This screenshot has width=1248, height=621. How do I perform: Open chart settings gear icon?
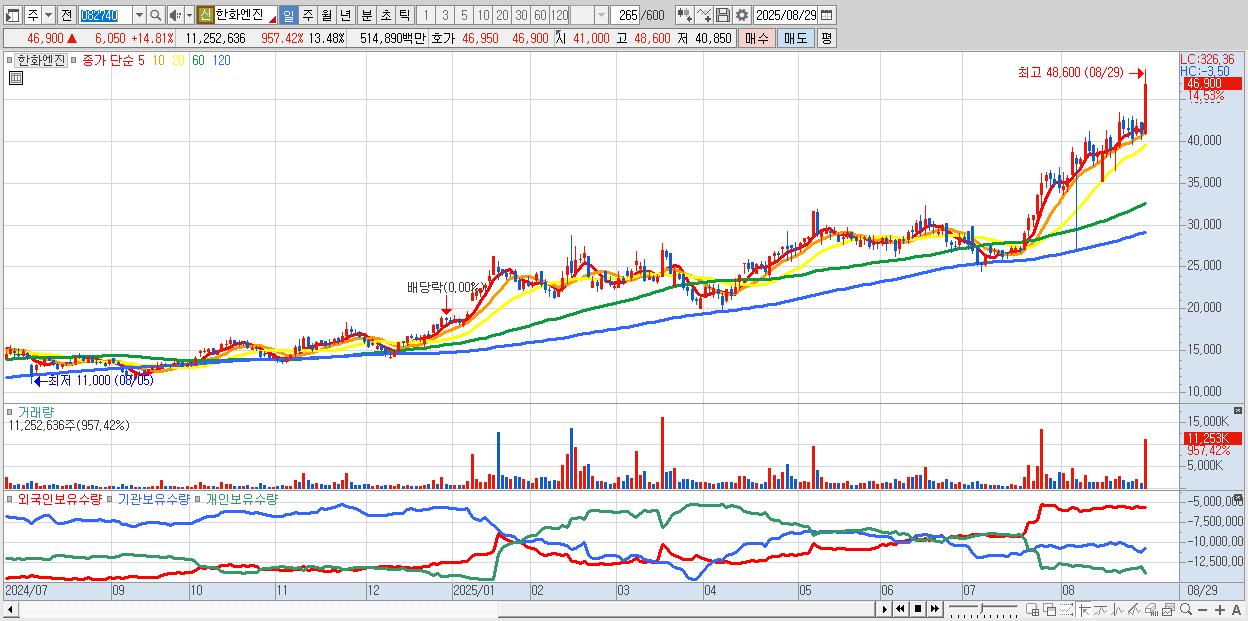pyautogui.click(x=742, y=15)
